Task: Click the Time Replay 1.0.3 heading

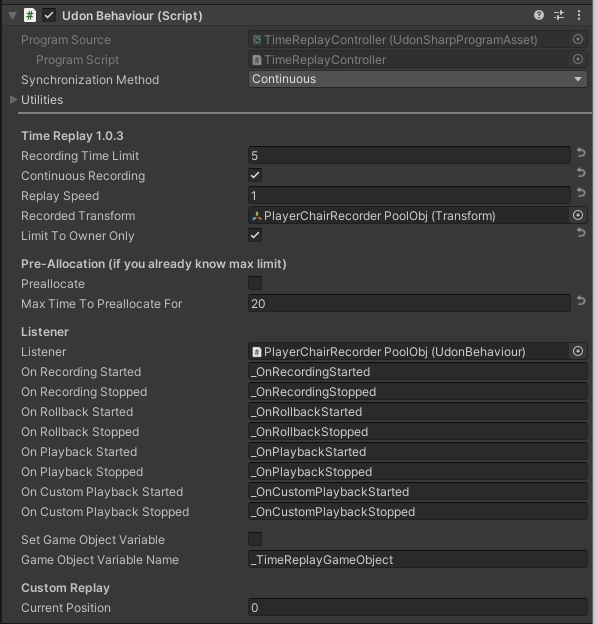Action: [72, 136]
